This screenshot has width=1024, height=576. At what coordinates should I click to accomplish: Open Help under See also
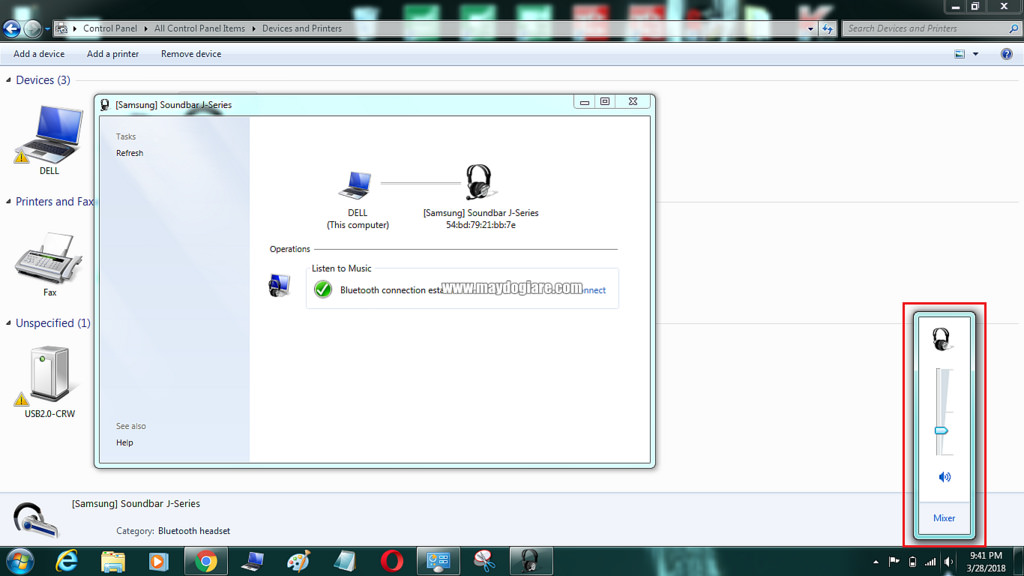click(x=125, y=443)
